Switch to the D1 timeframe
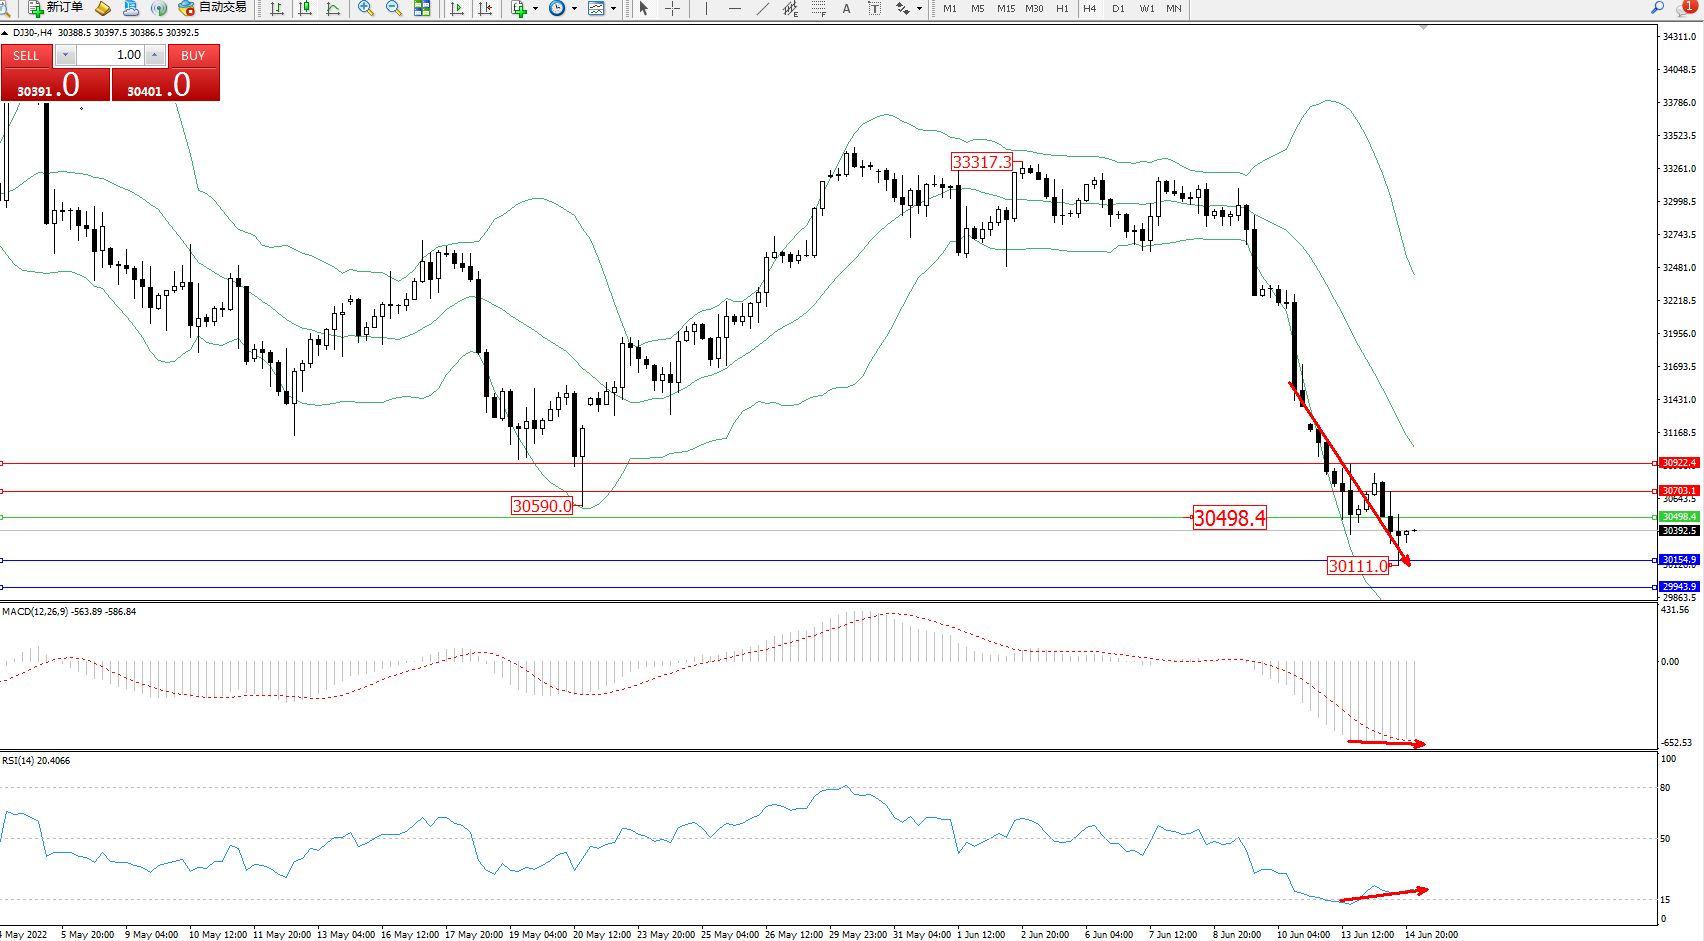The width and height of the screenshot is (1704, 941). pos(1118,8)
